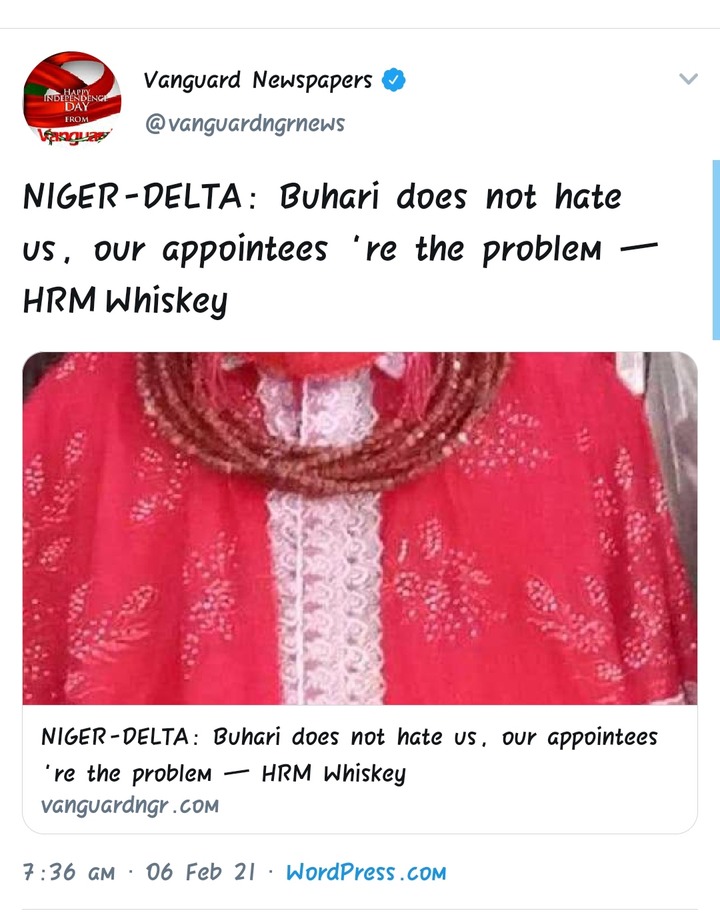The width and height of the screenshot is (720, 917).
Task: Open the tweet options chevron menu
Action: coord(688,78)
